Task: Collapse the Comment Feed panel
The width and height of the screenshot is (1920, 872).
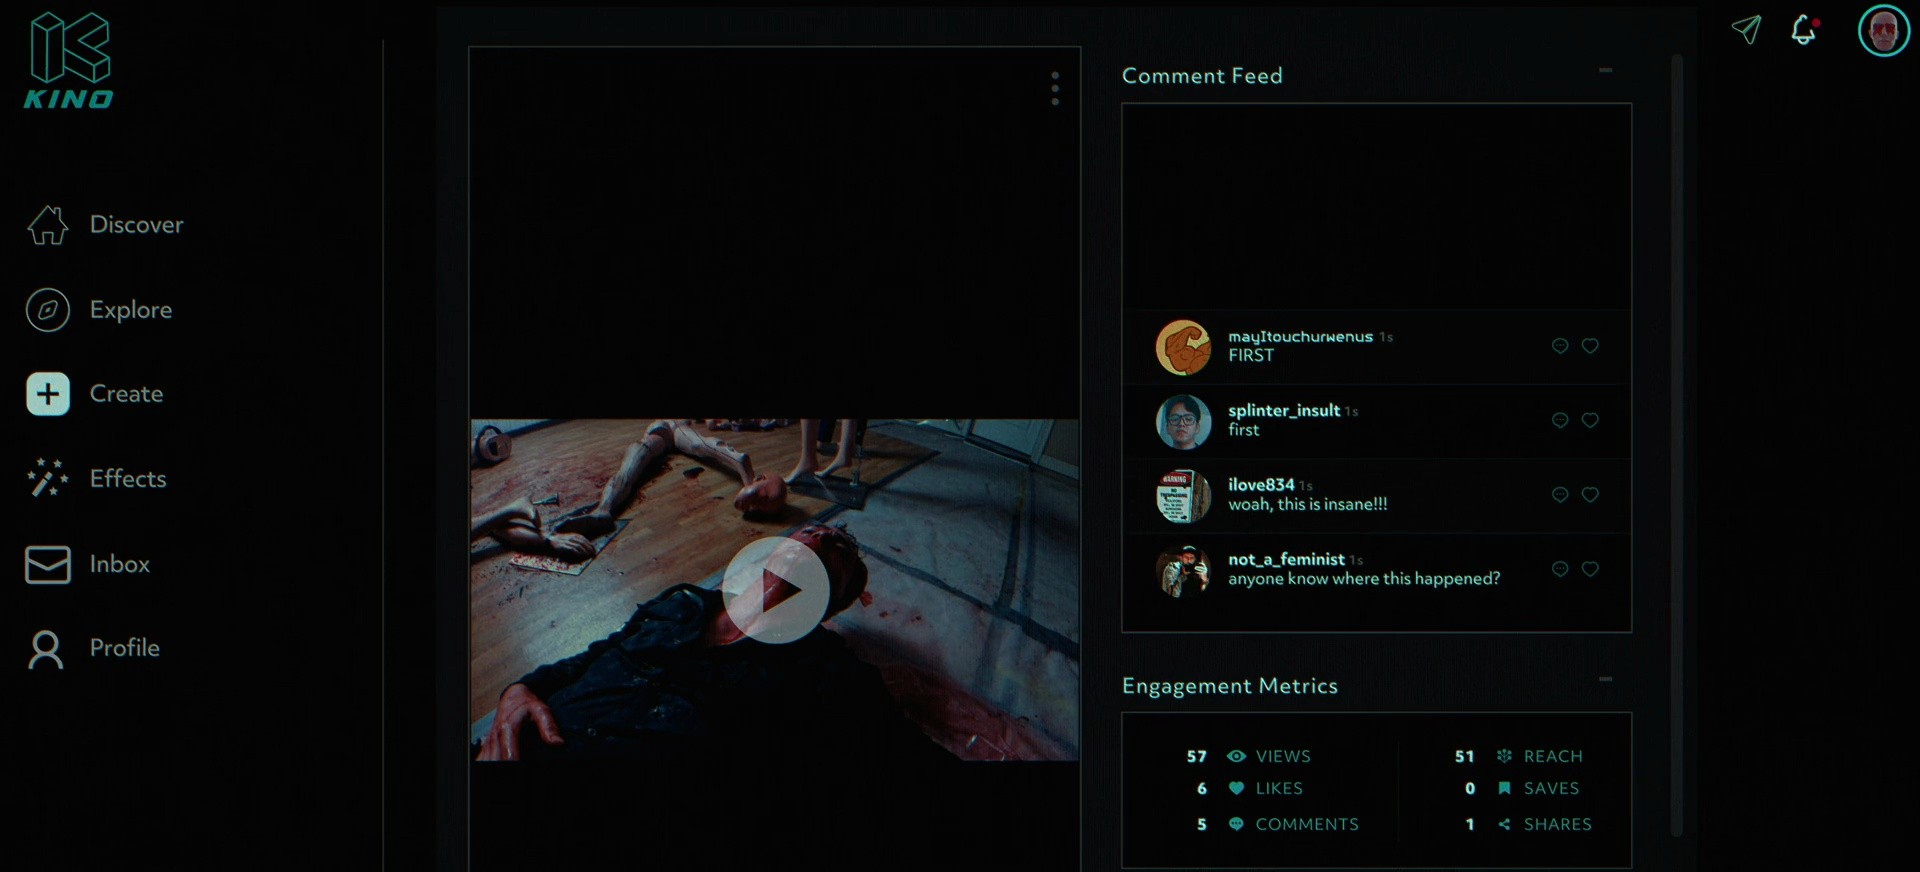Action: pos(1605,70)
